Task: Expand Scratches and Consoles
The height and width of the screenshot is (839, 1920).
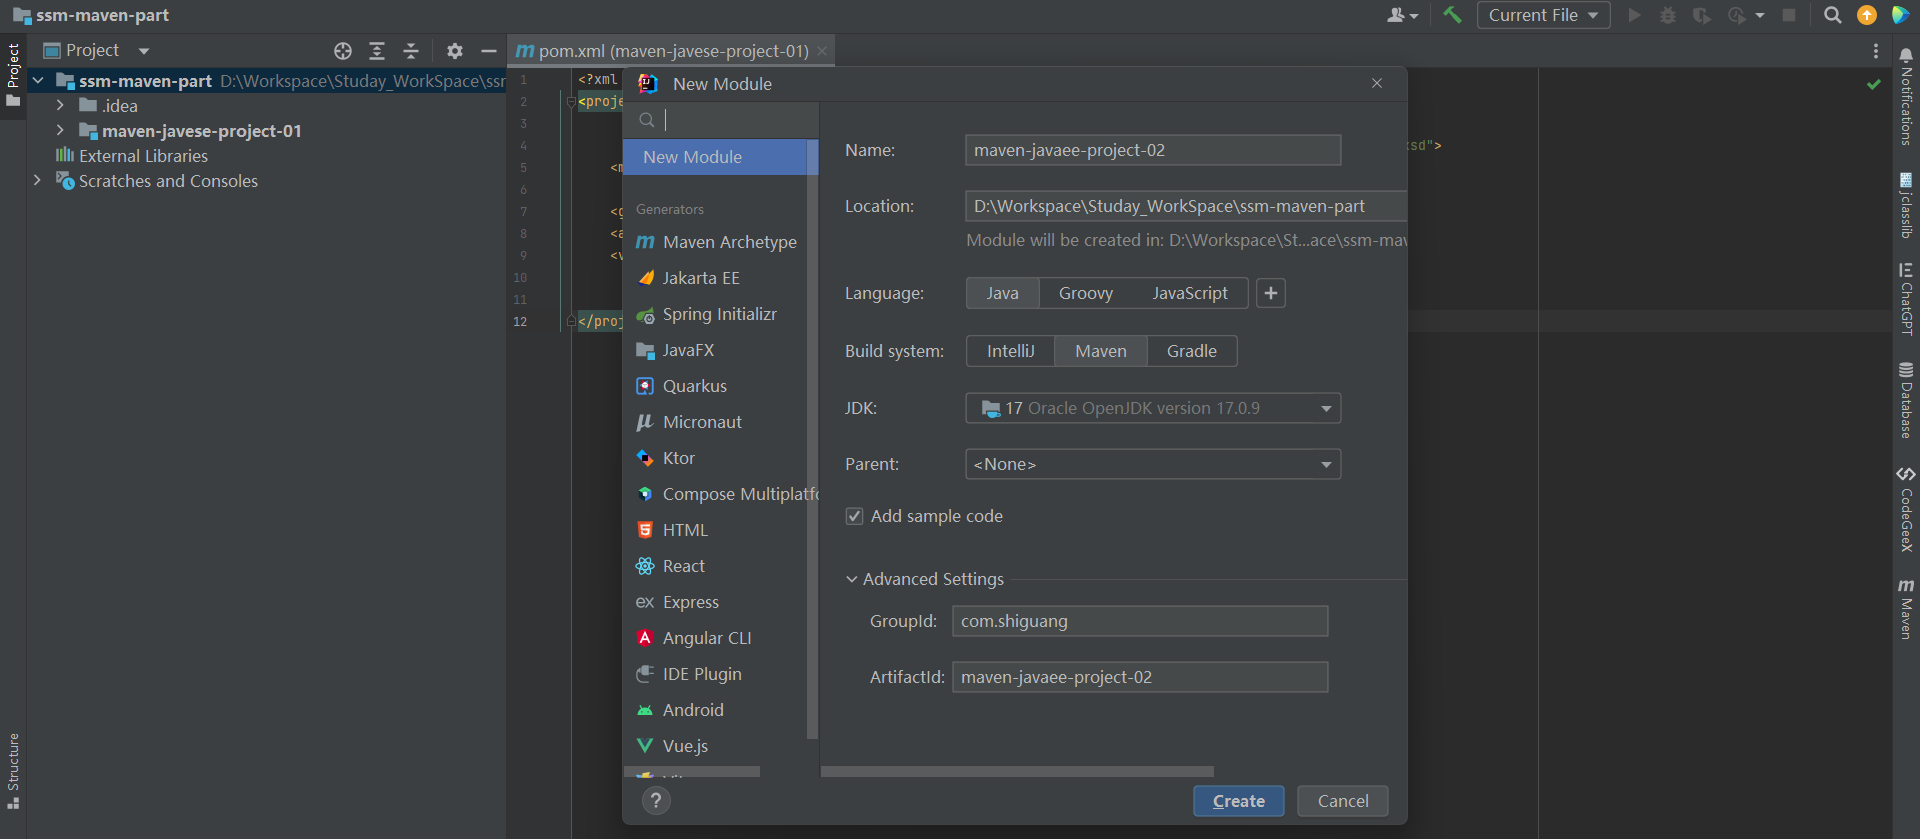Action: pos(37,180)
